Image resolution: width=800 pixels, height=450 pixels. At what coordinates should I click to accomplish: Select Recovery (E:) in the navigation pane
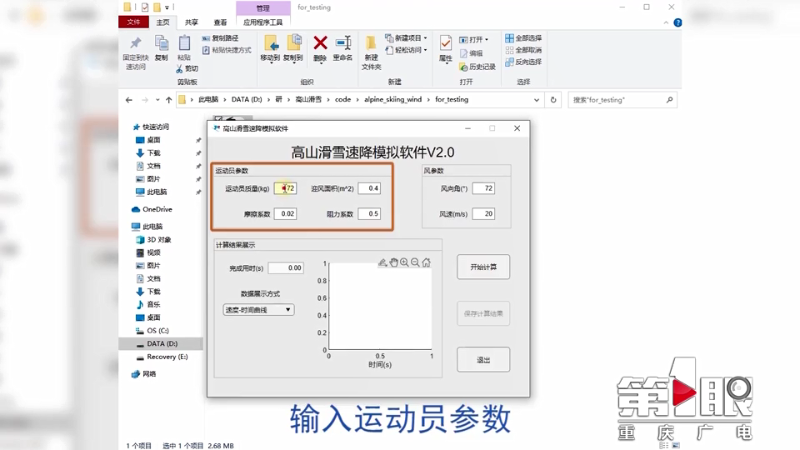162,357
